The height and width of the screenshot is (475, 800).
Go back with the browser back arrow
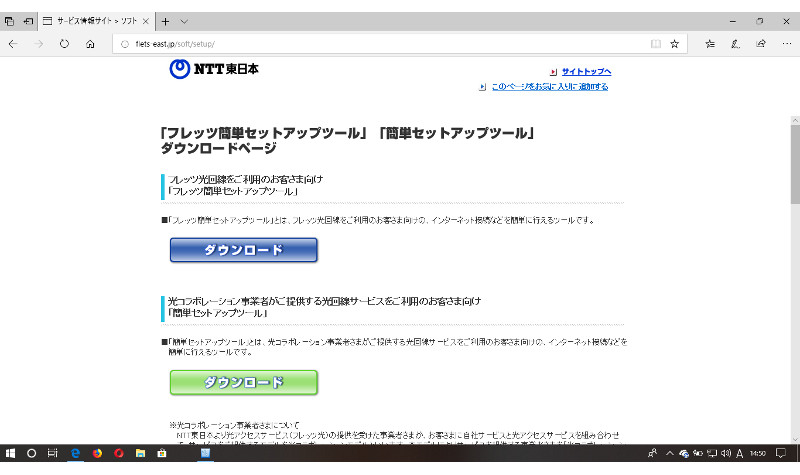[13, 44]
